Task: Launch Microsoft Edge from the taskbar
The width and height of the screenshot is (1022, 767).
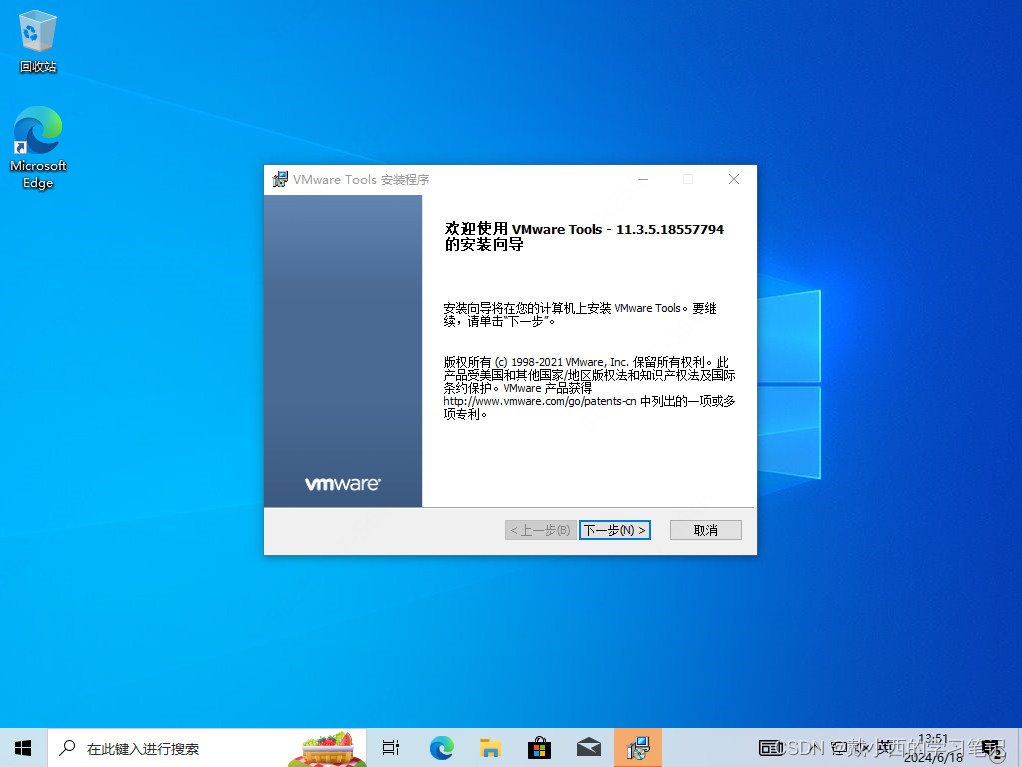Action: (441, 748)
